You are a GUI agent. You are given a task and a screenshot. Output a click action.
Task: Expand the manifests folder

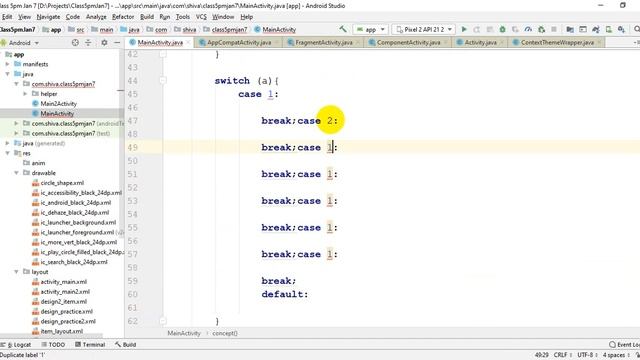7,64
